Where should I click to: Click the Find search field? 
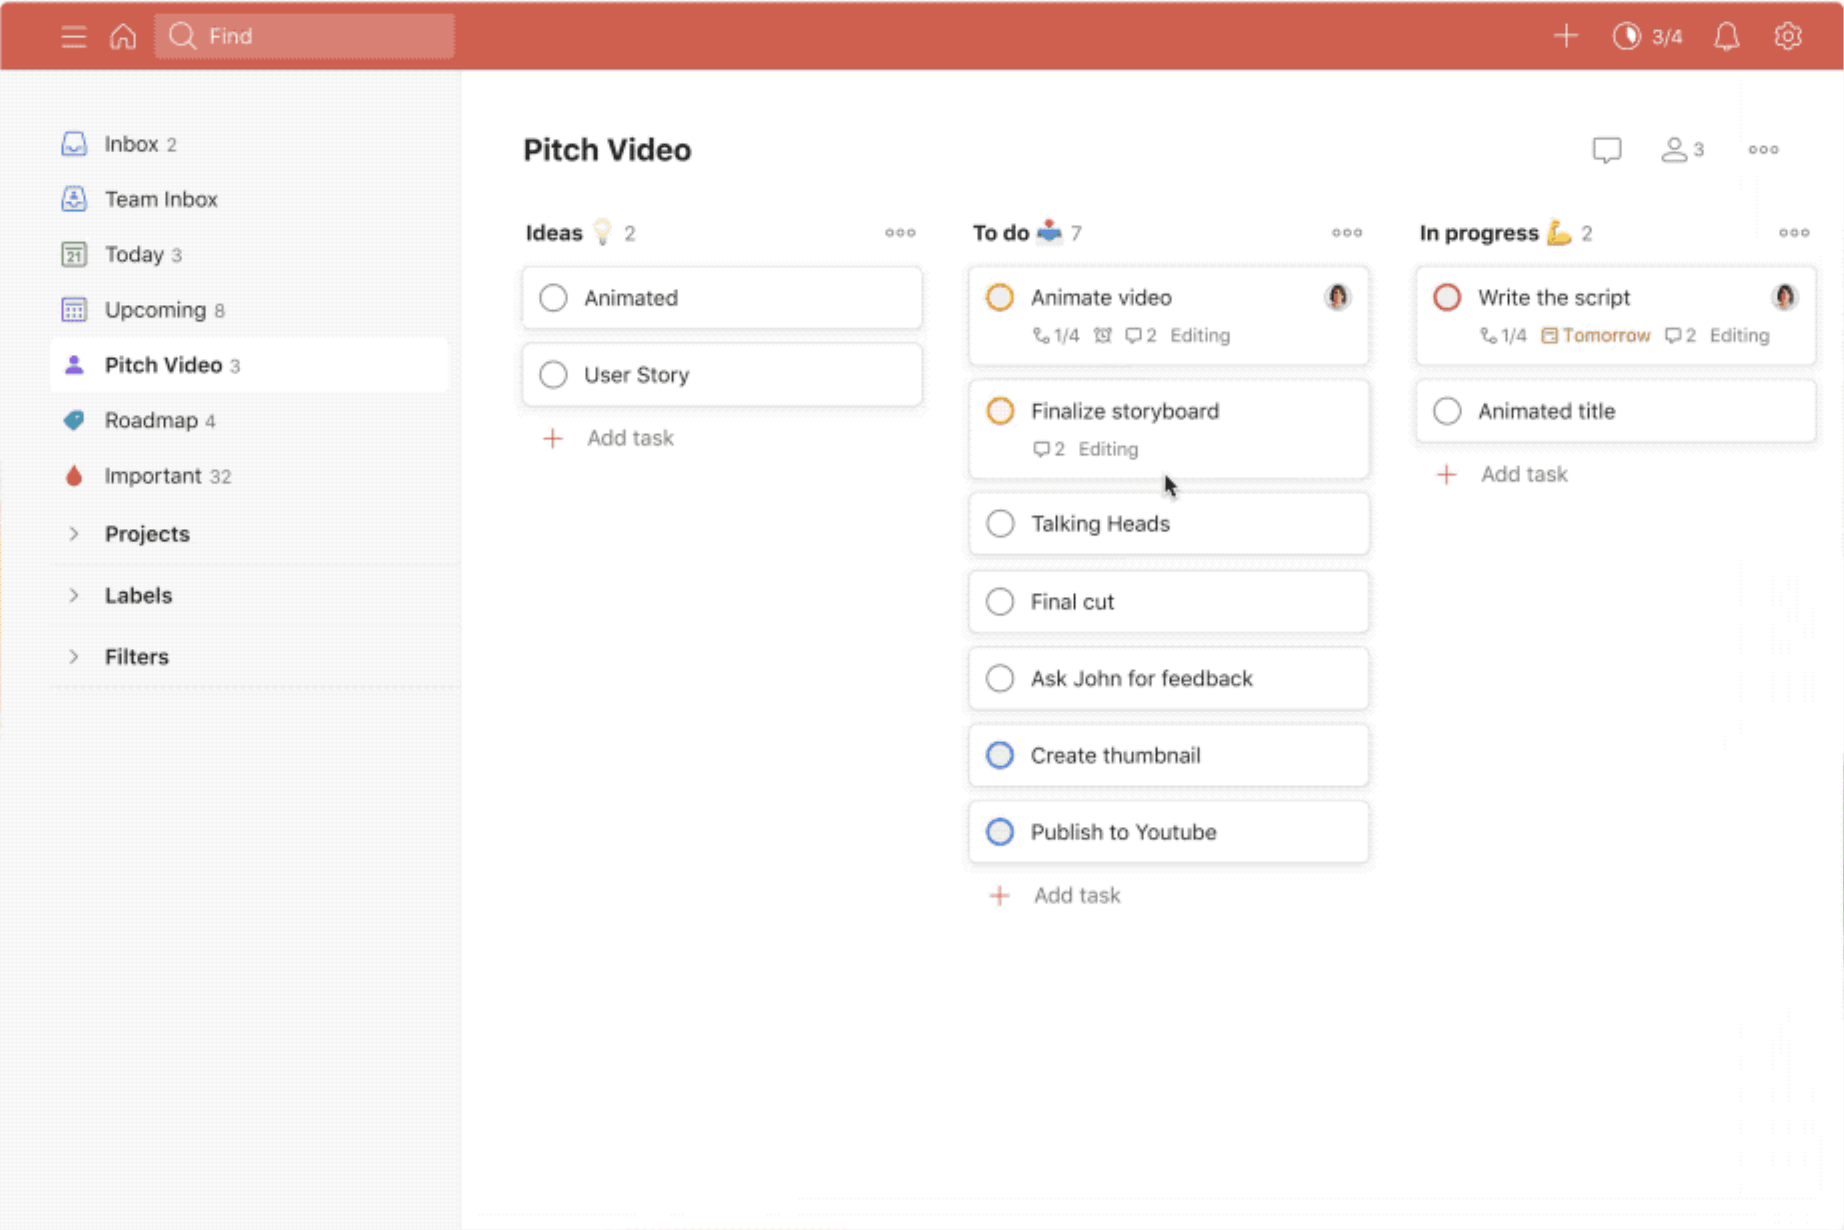coord(305,37)
